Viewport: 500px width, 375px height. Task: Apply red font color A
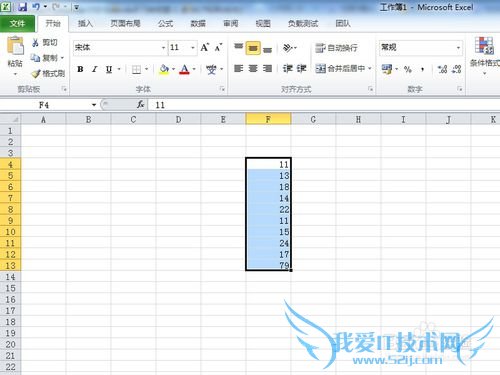(184, 69)
